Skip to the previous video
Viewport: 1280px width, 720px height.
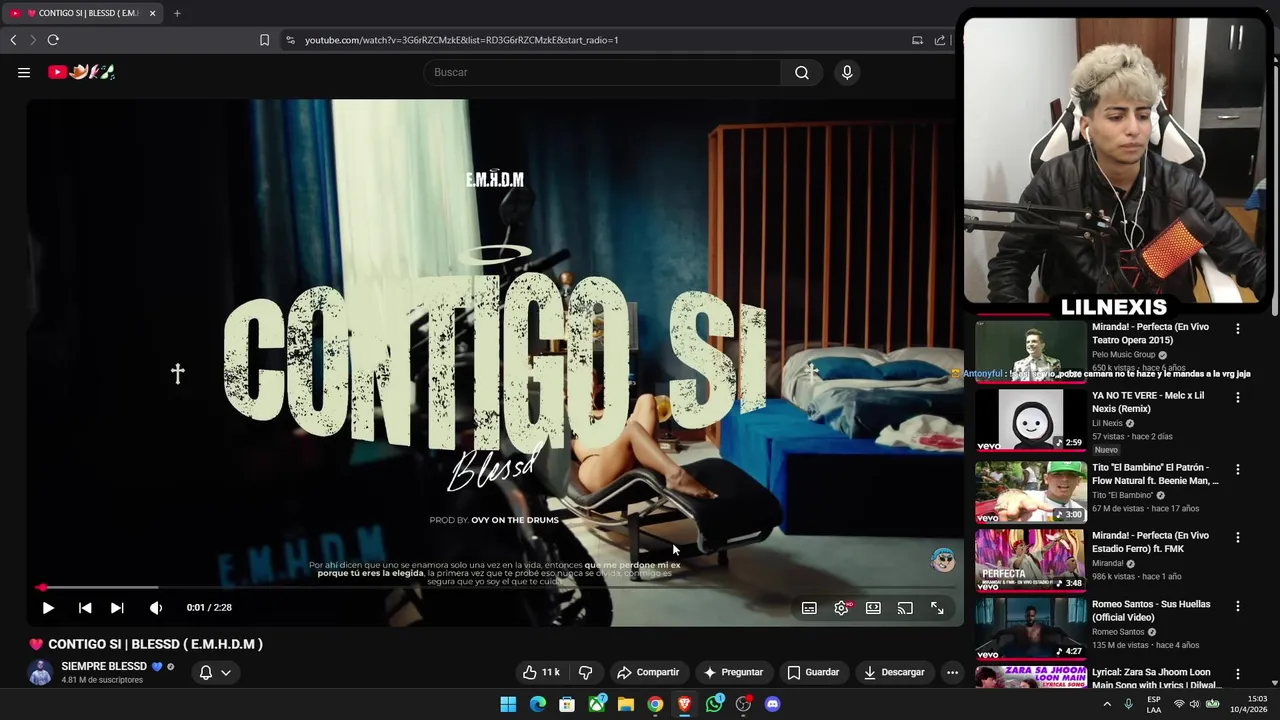pos(85,607)
